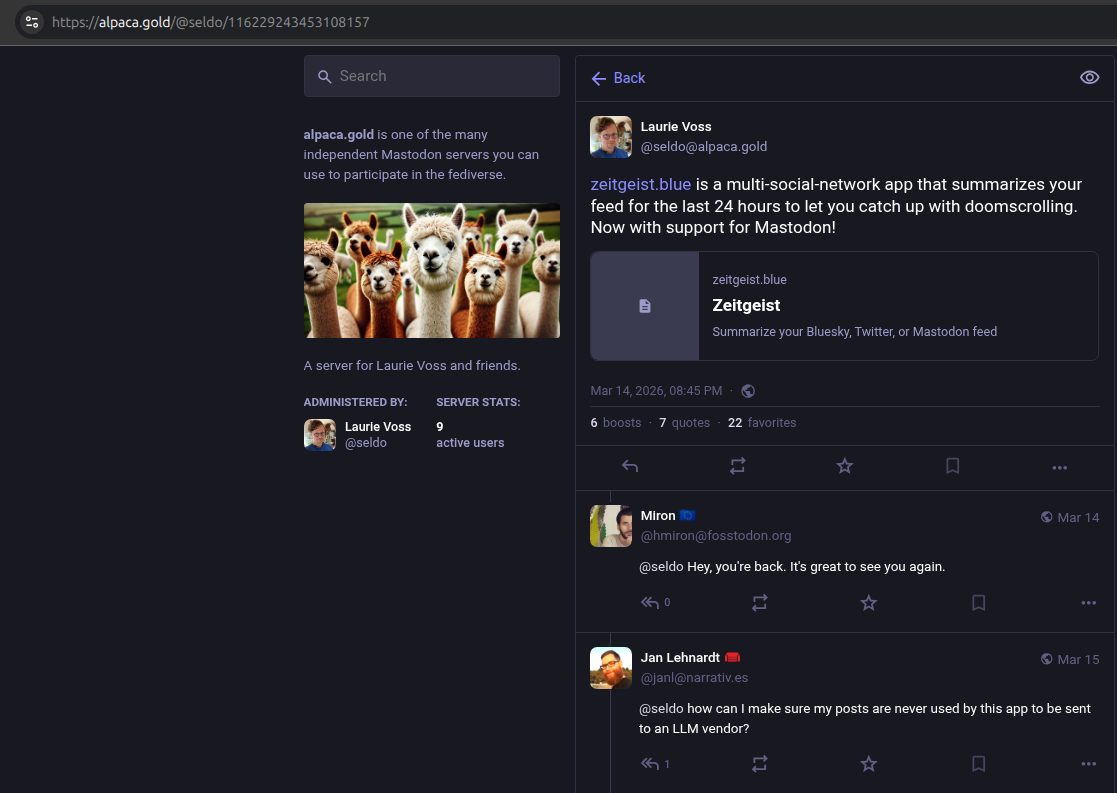Favorite the main post with star icon
Viewport: 1117px width, 793px height.
[845, 466]
